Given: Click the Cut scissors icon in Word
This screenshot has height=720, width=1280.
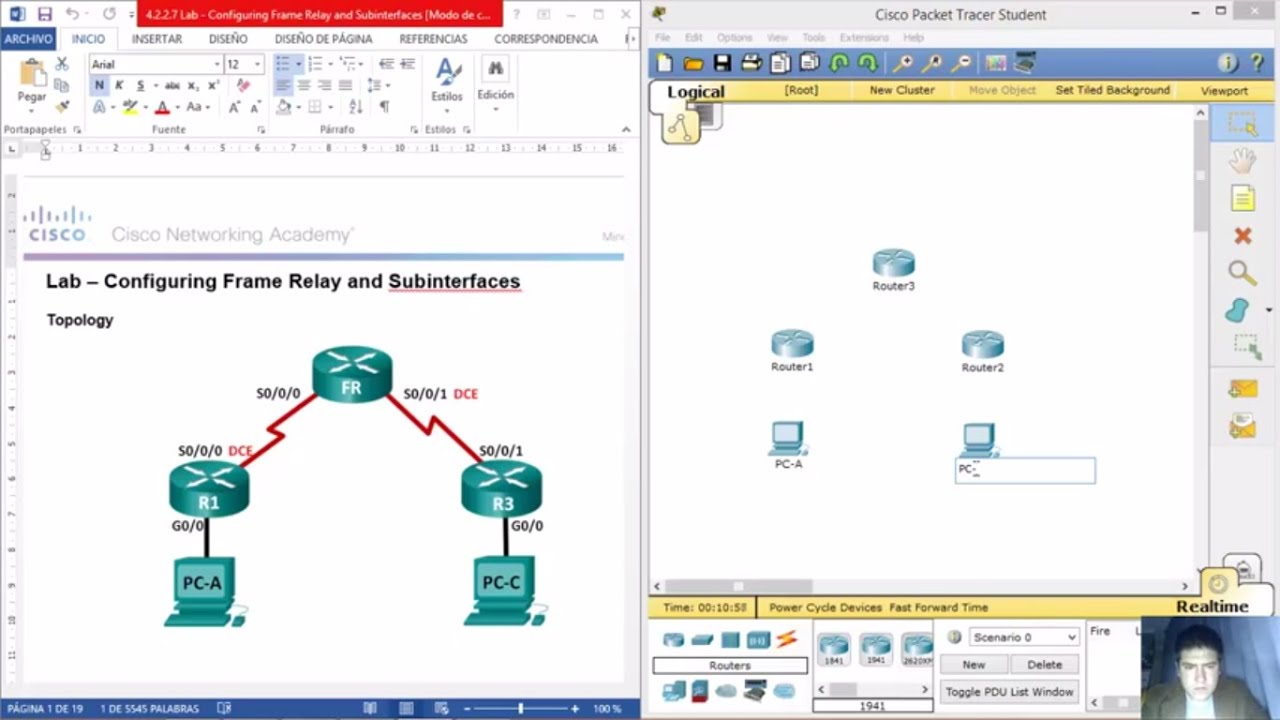Looking at the screenshot, I should (62, 63).
